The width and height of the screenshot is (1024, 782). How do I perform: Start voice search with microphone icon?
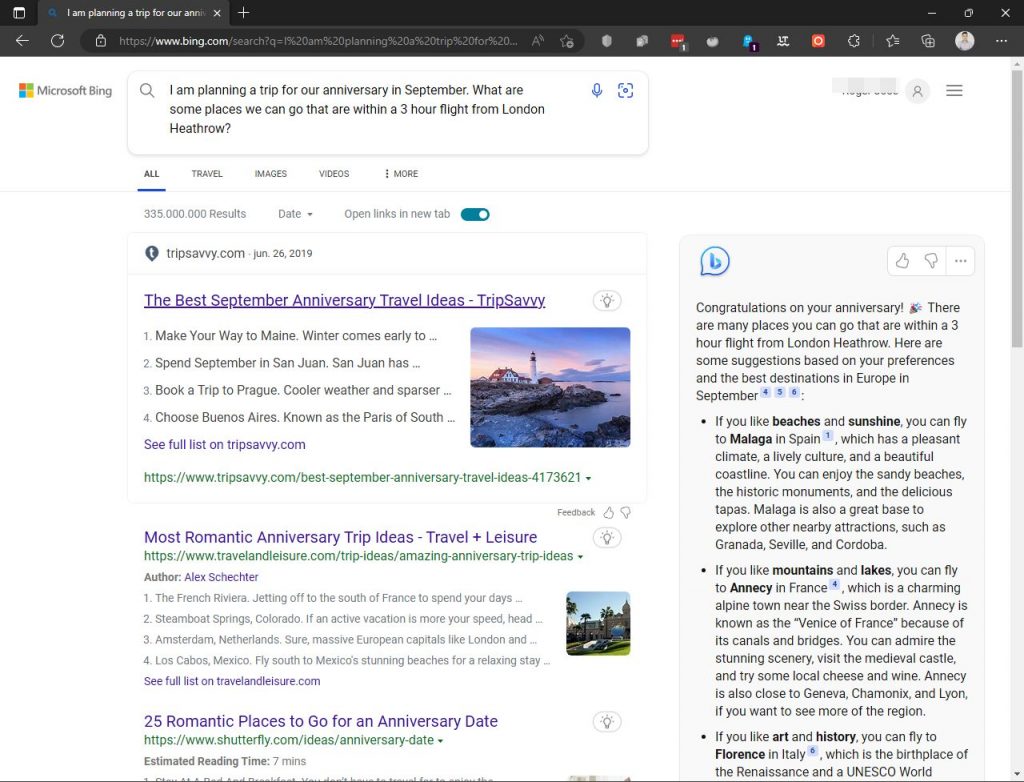pos(597,90)
